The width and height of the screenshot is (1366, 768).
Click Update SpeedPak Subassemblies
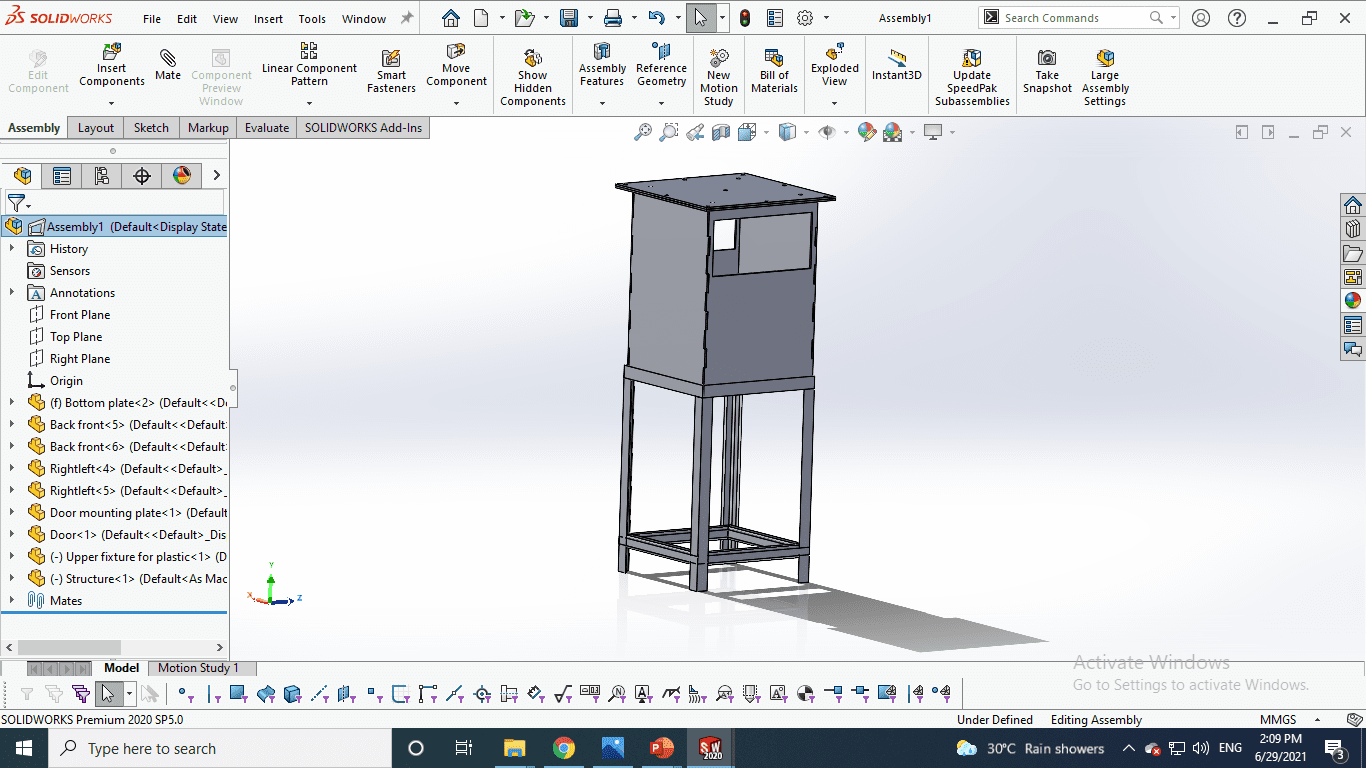(x=972, y=78)
